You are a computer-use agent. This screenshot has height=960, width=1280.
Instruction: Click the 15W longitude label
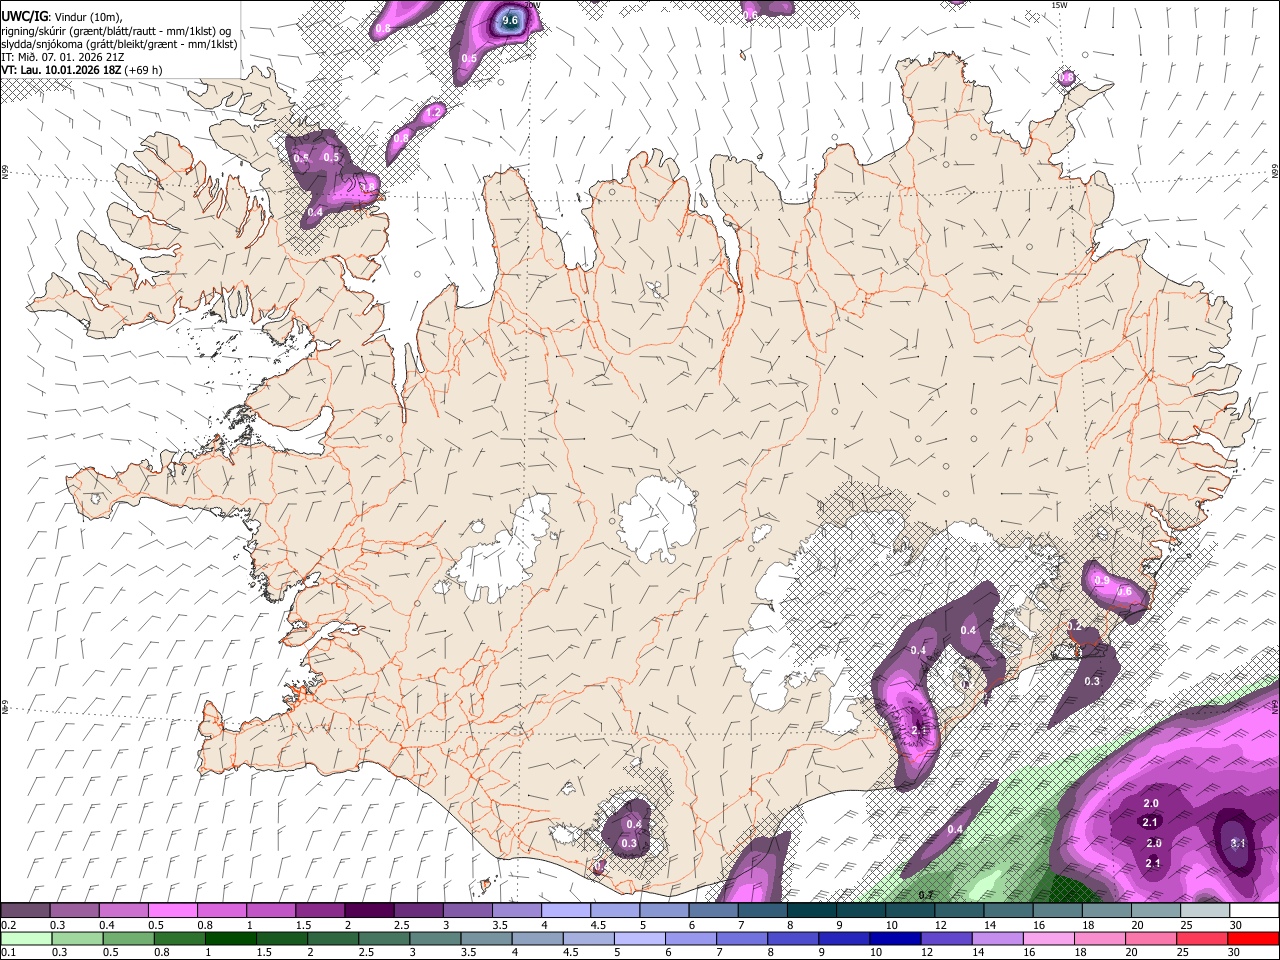coord(1059,5)
